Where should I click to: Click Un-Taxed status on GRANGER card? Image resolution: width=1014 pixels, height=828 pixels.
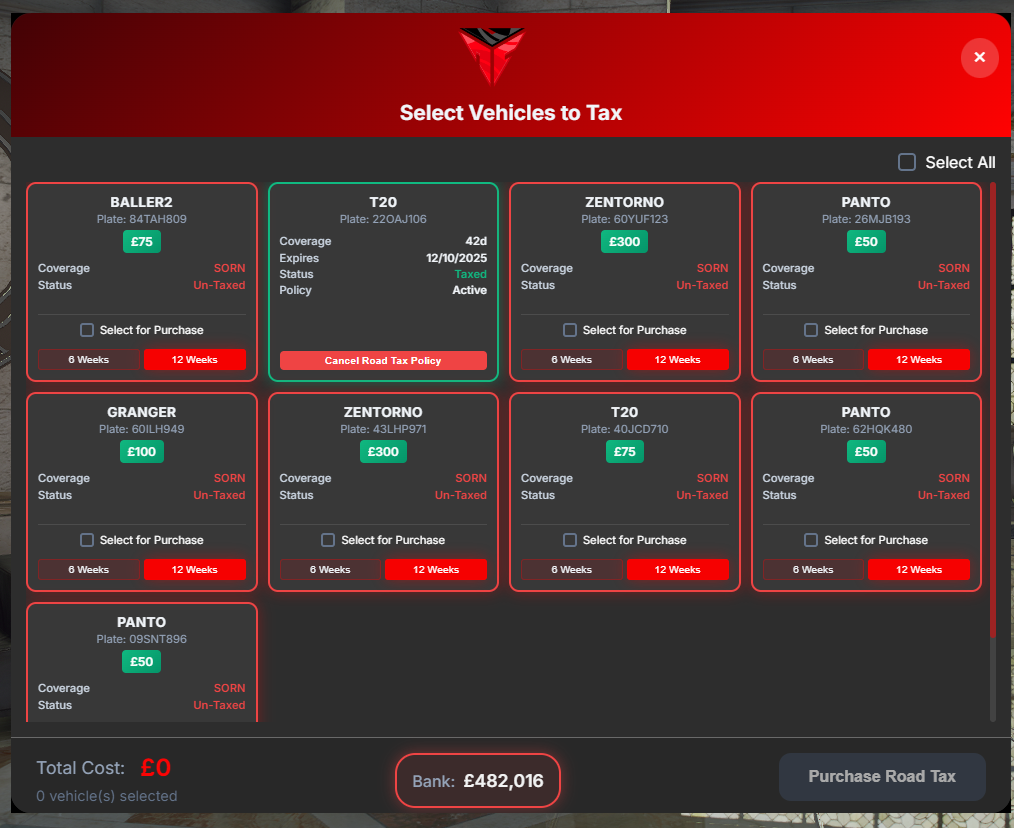coord(219,496)
